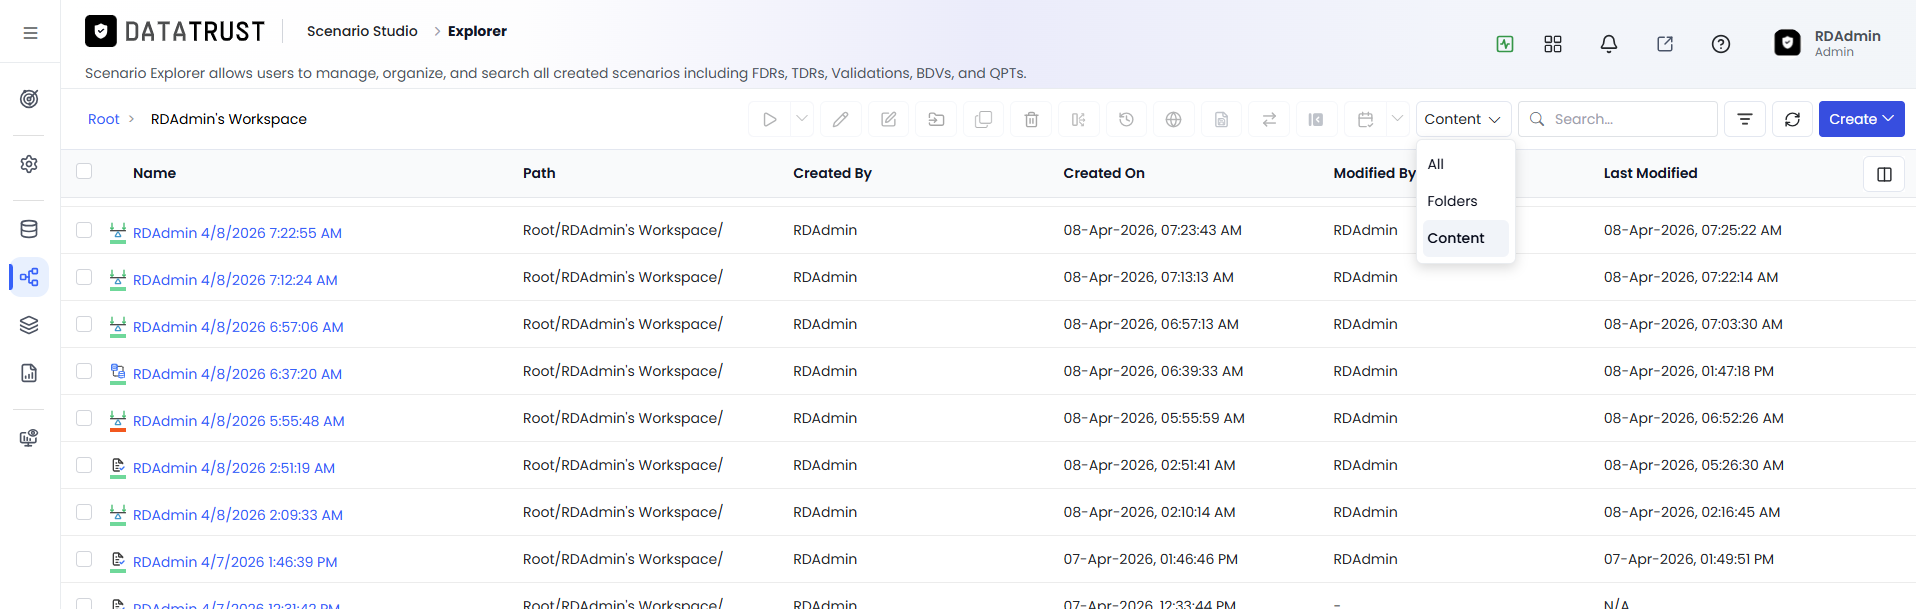Check the row RDAdmin 4/7/2026 1:46:39 PM
Screen dimensions: 1916x609
pos(84,559)
